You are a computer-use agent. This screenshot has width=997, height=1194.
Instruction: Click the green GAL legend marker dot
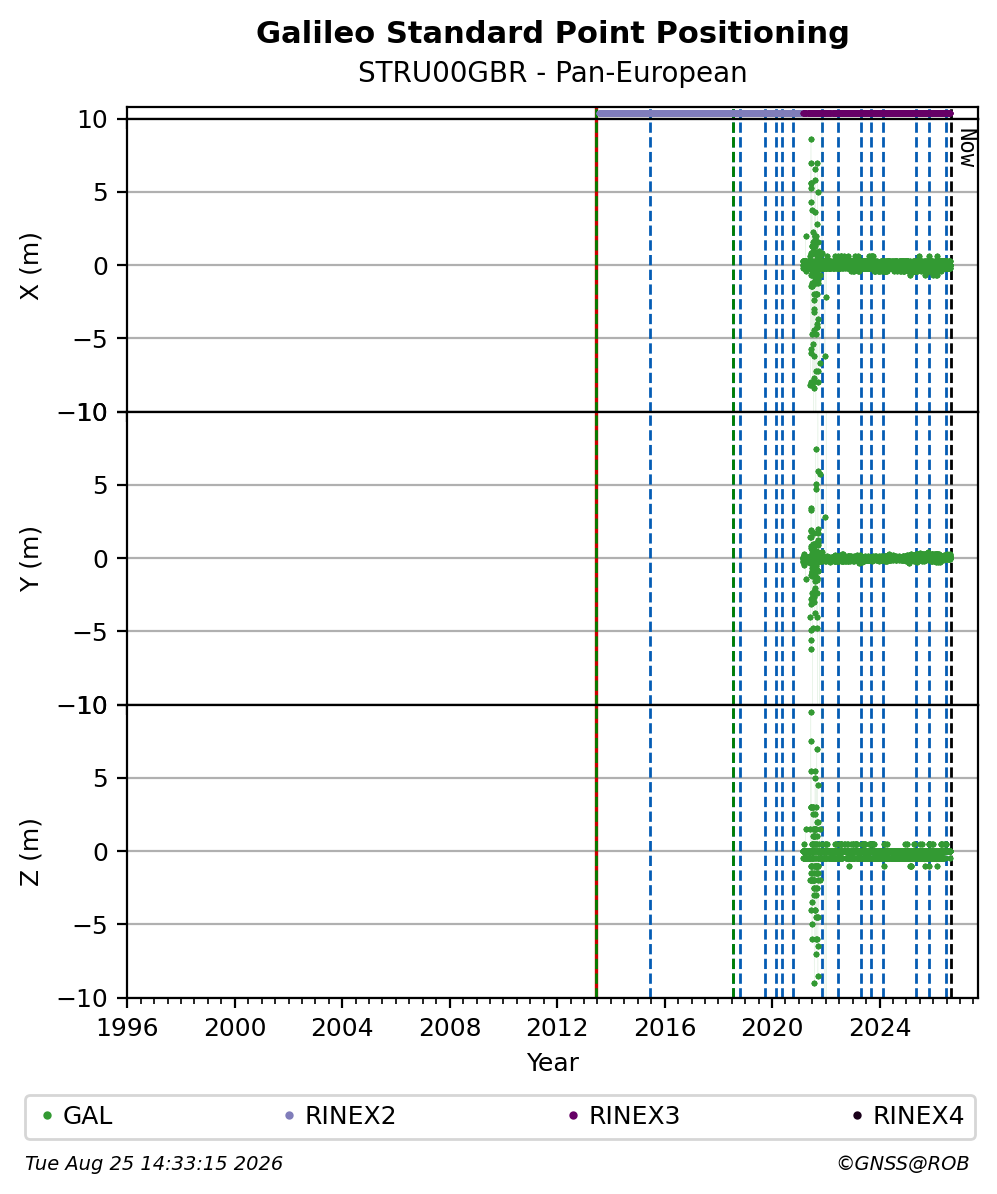tap(48, 1116)
